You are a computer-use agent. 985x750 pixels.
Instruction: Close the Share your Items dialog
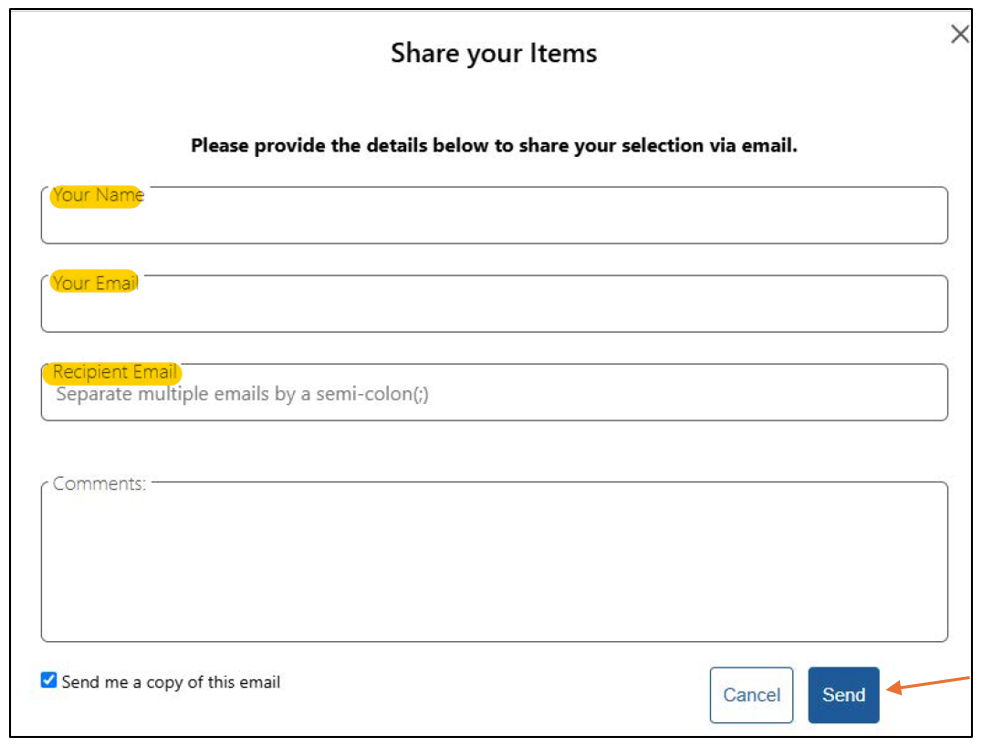[959, 33]
